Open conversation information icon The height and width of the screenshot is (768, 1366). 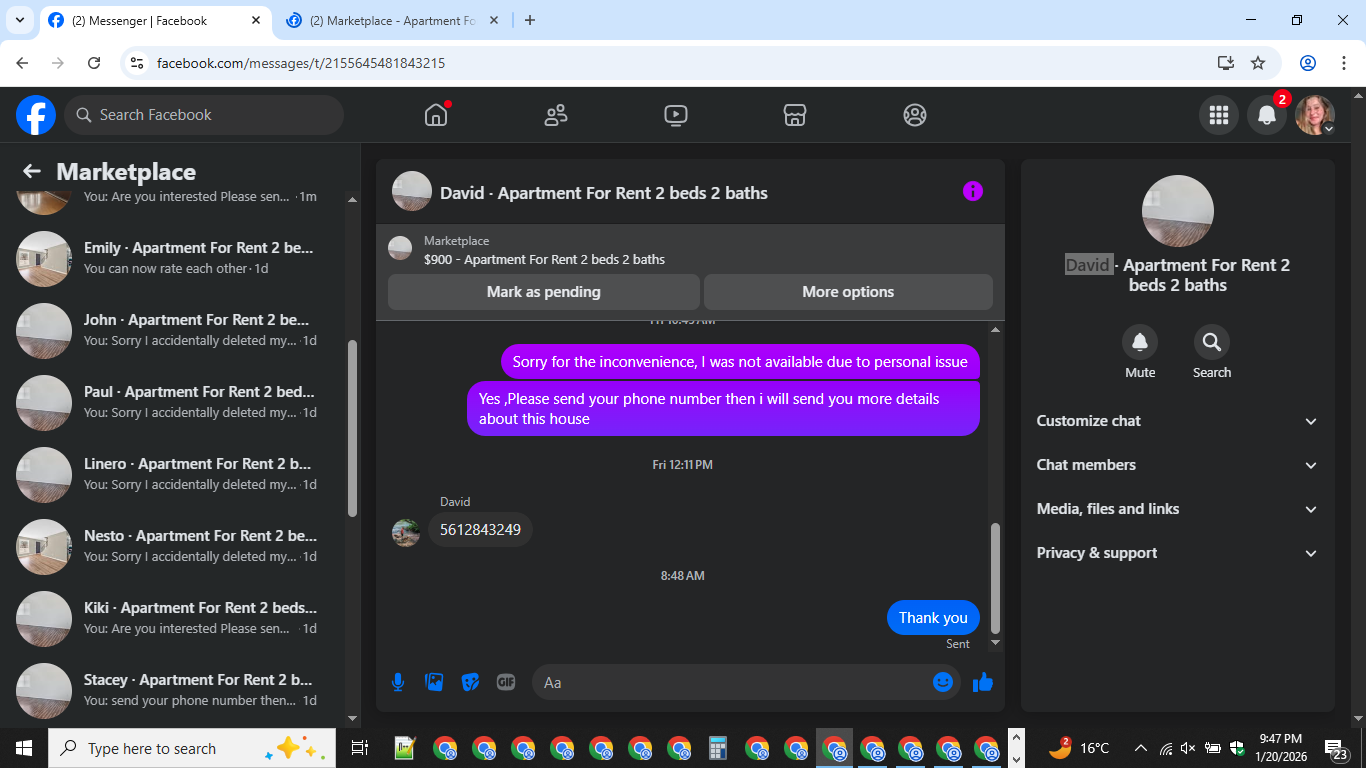(973, 191)
